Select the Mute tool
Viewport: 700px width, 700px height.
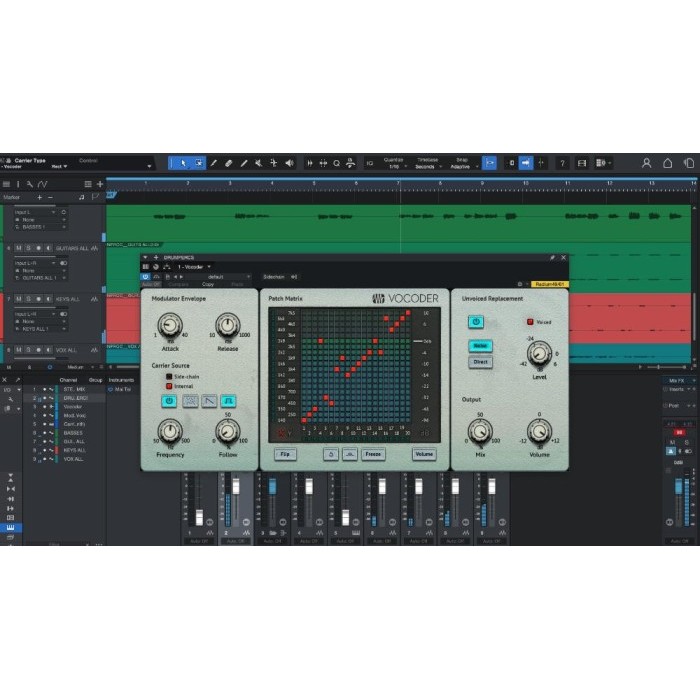tap(258, 163)
